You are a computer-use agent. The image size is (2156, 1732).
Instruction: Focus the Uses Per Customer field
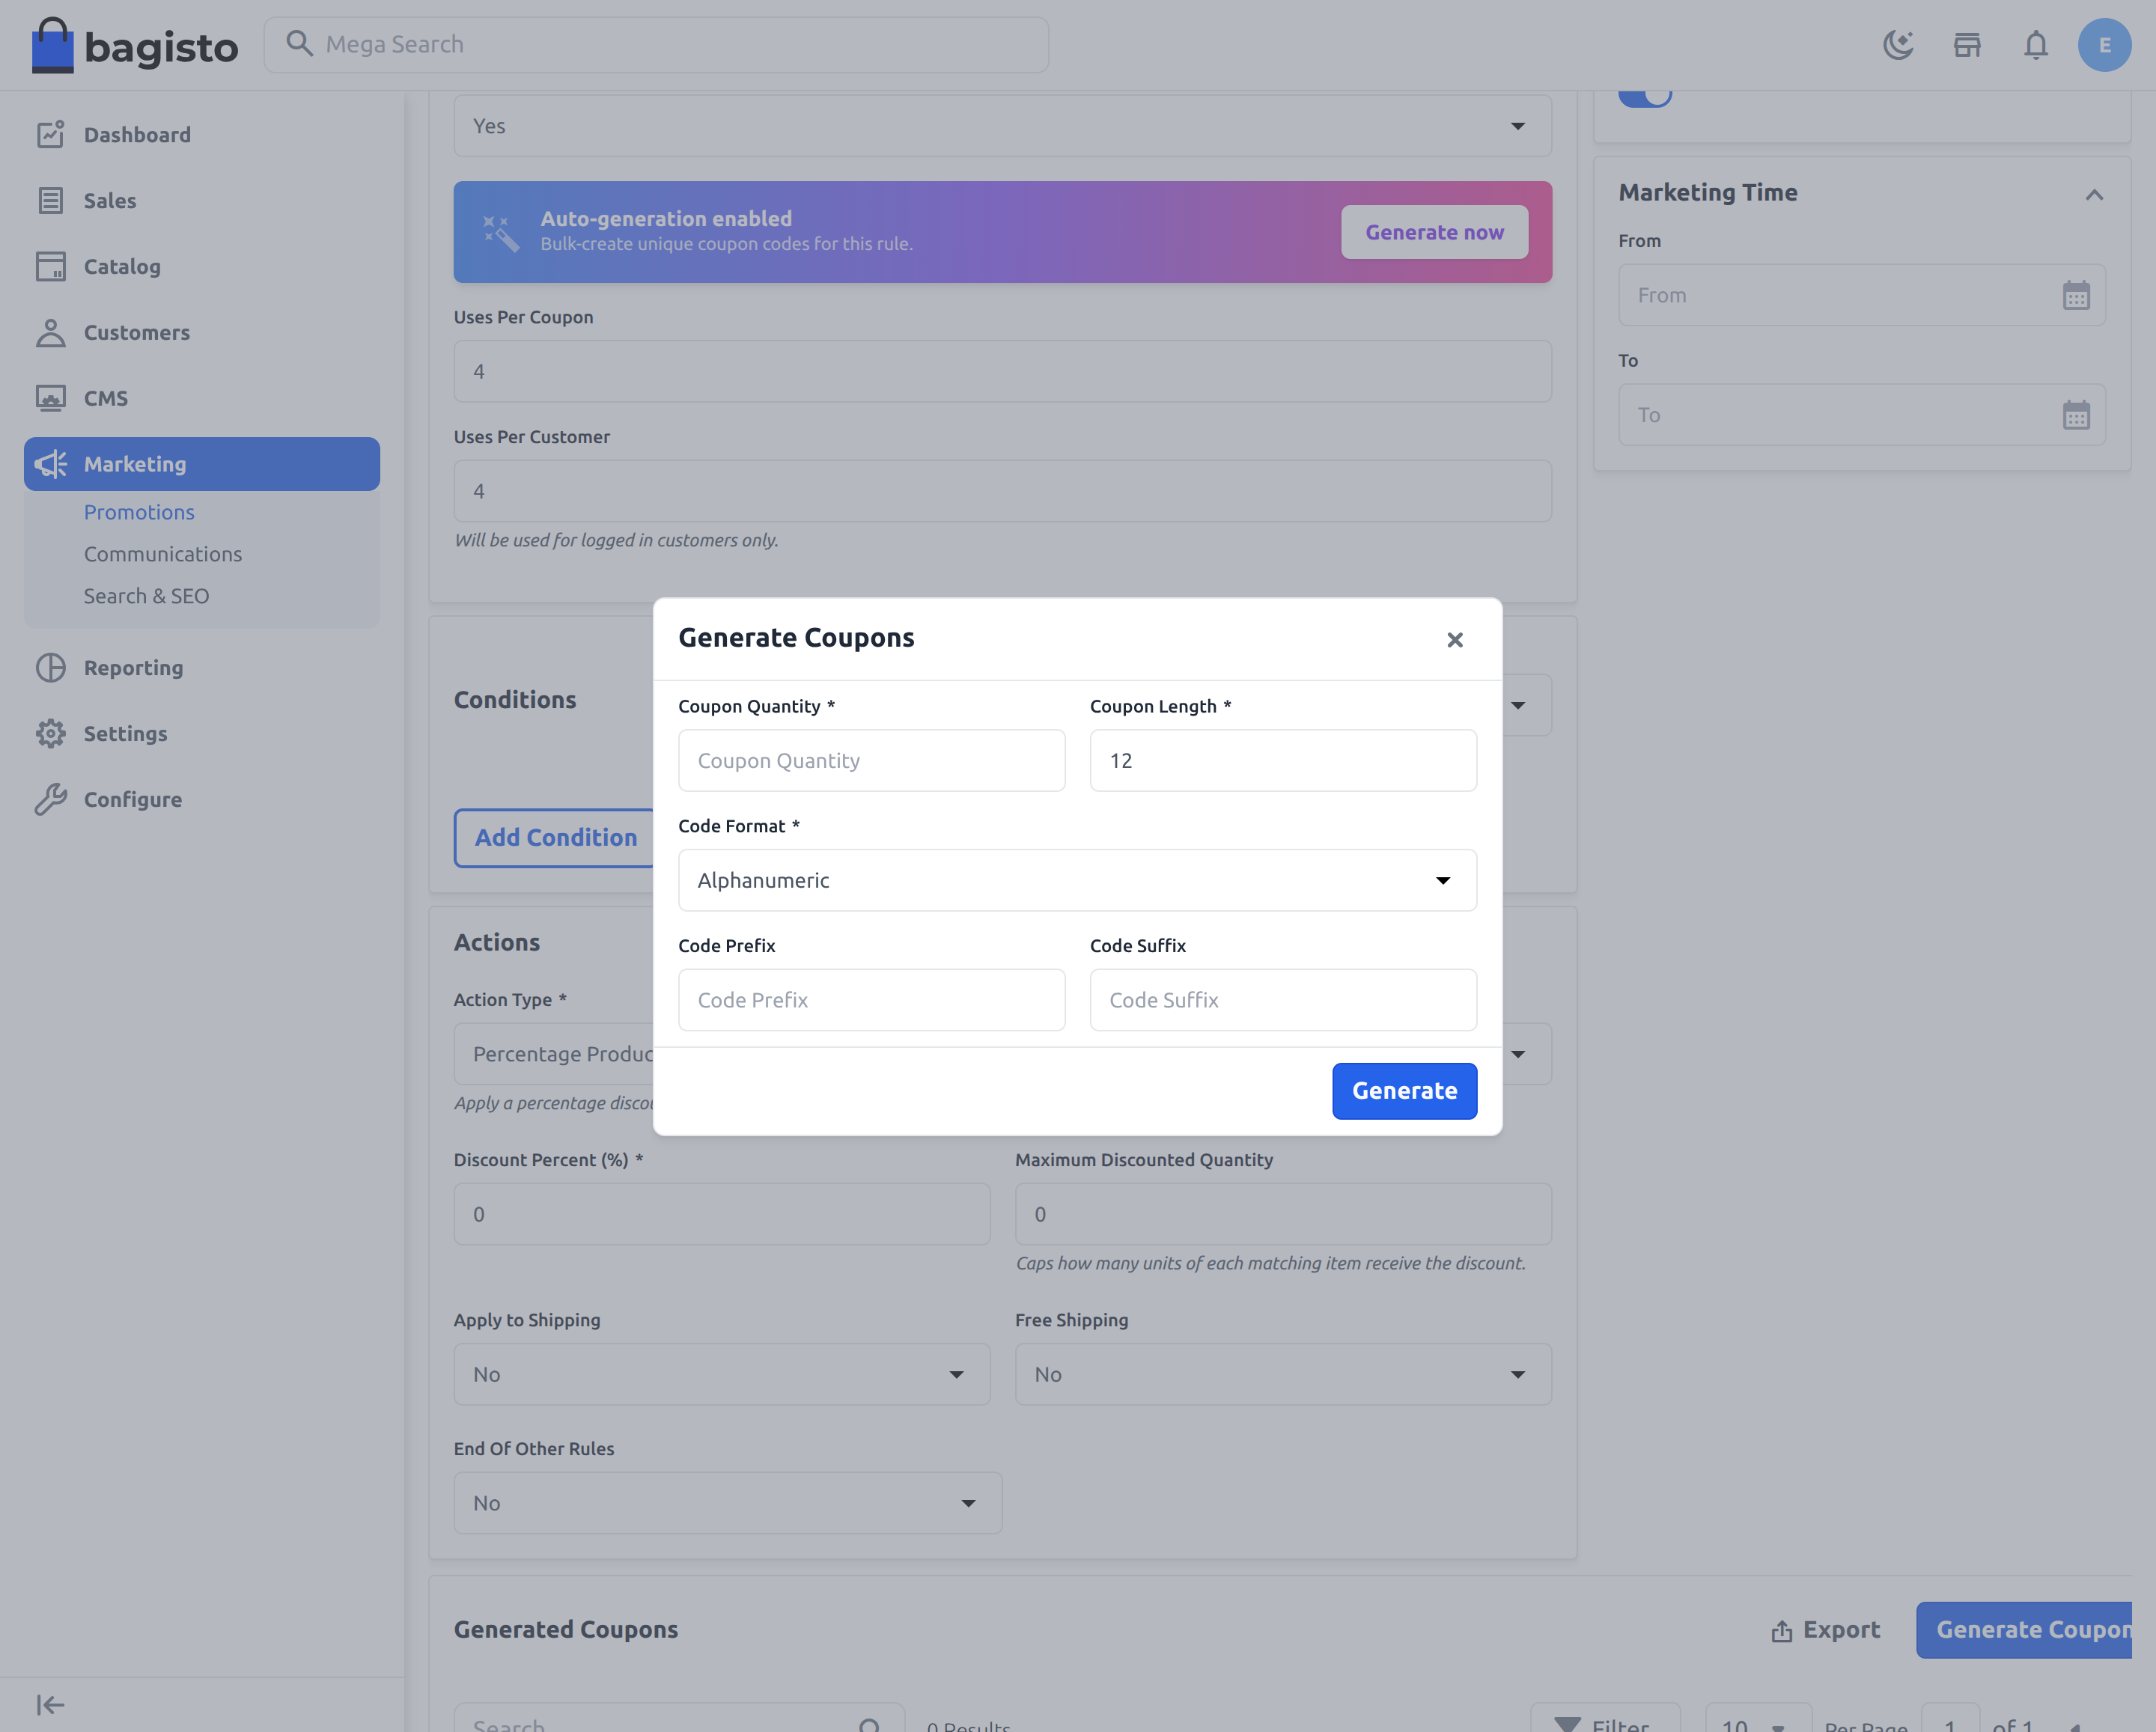(x=1002, y=491)
